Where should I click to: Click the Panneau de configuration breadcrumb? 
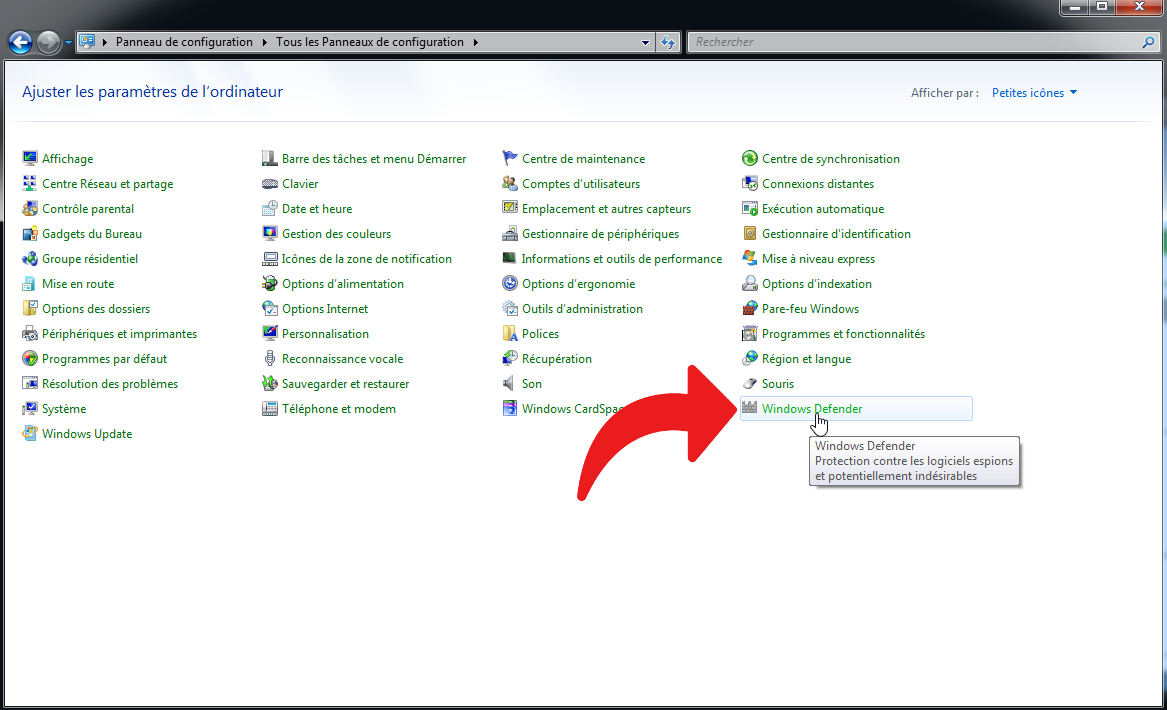pos(184,42)
